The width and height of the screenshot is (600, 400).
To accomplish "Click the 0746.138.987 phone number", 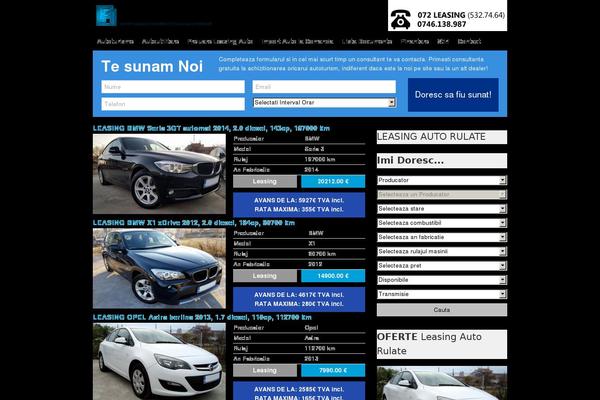I will click(x=442, y=24).
